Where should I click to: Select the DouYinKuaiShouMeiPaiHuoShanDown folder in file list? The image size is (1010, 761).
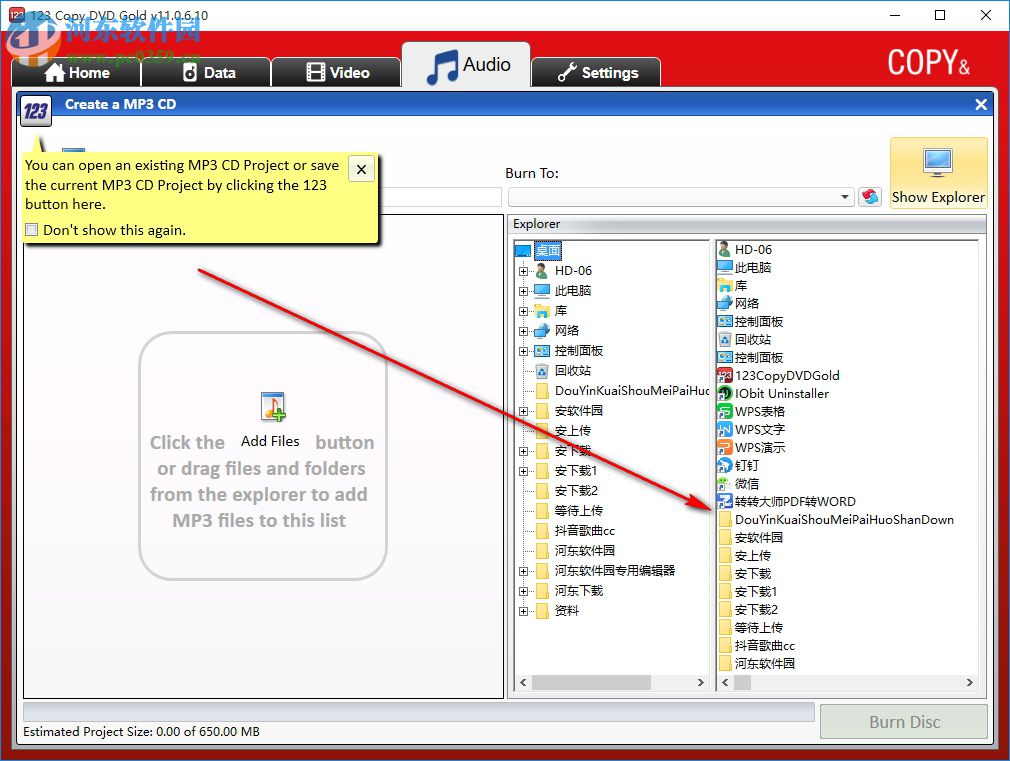(x=835, y=519)
